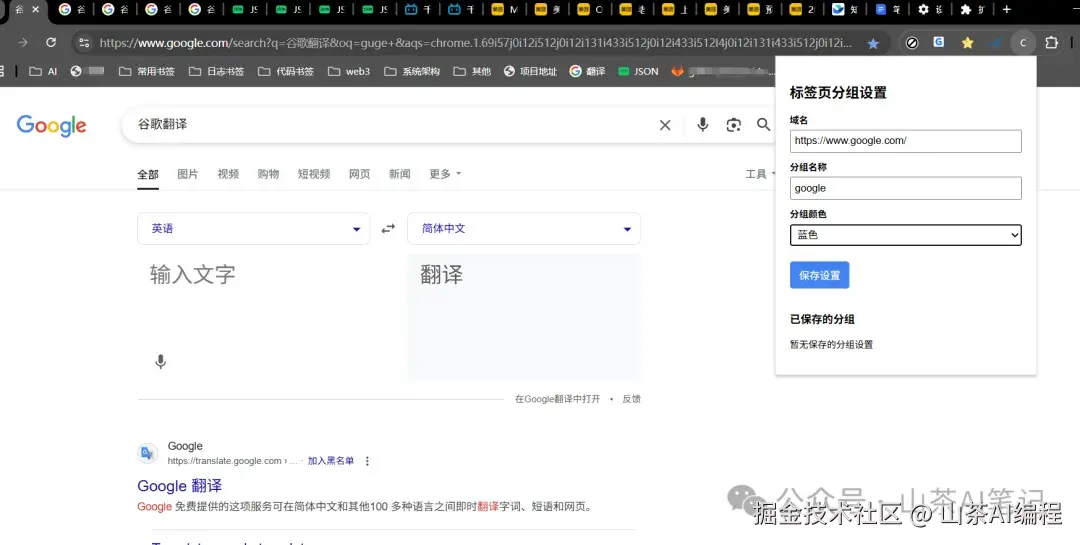Switch to the puzzle-piece Extensions tab
The width and height of the screenshot is (1080, 545).
pyautogui.click(x=973, y=10)
